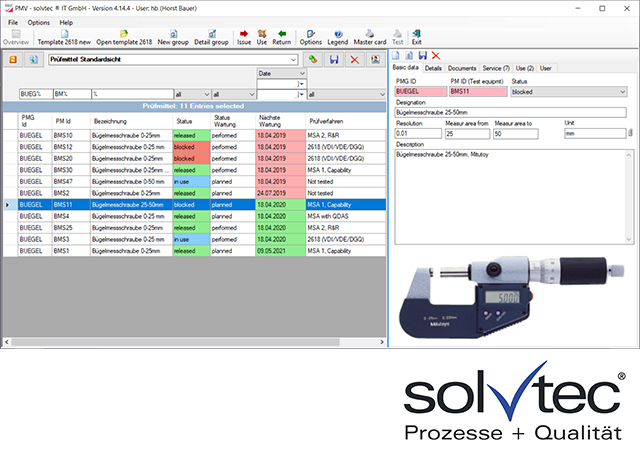The image size is (640, 452).
Task: Click the Designation text field
Action: [x=510, y=111]
